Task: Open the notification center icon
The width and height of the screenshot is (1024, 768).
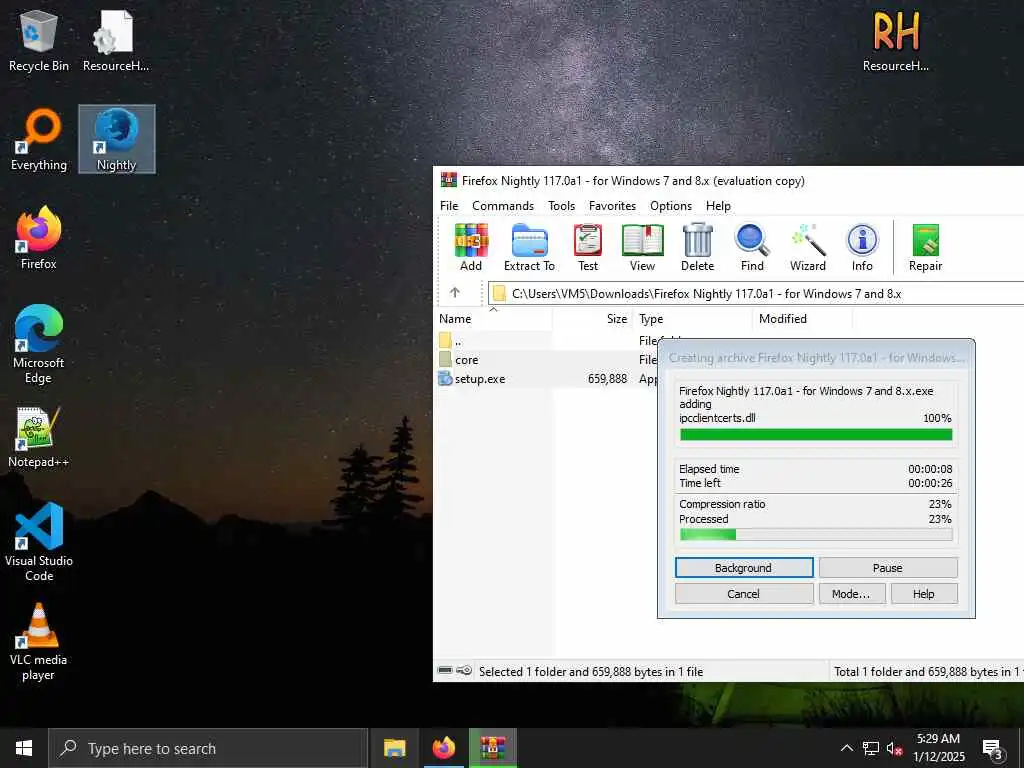Action: click(x=992, y=748)
